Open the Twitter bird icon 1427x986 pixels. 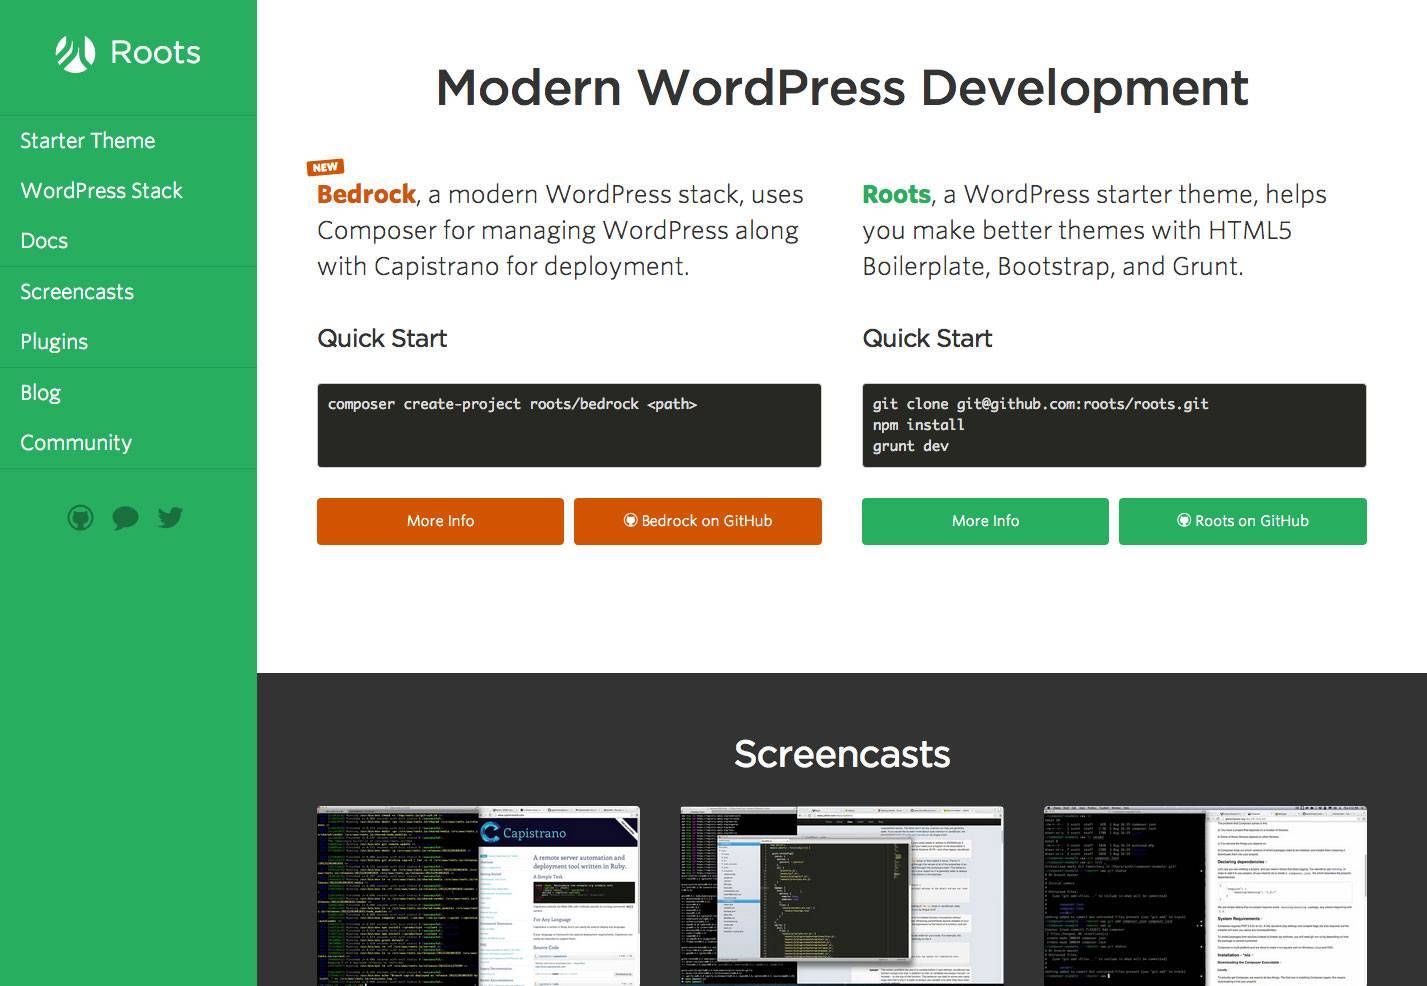tap(170, 517)
